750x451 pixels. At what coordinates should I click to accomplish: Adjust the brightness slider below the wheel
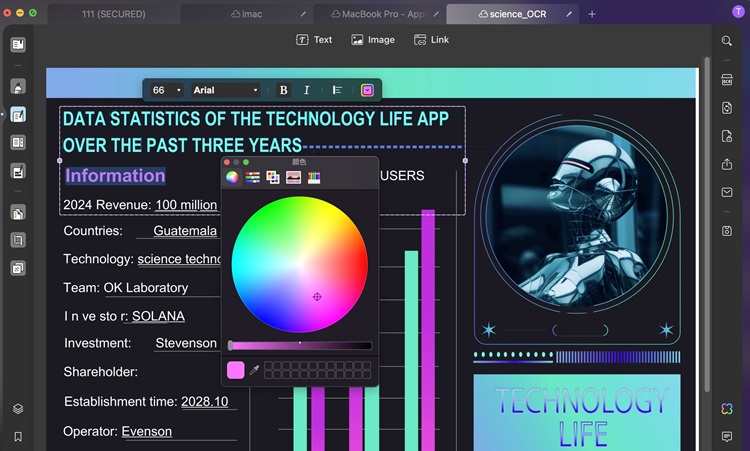coord(300,345)
